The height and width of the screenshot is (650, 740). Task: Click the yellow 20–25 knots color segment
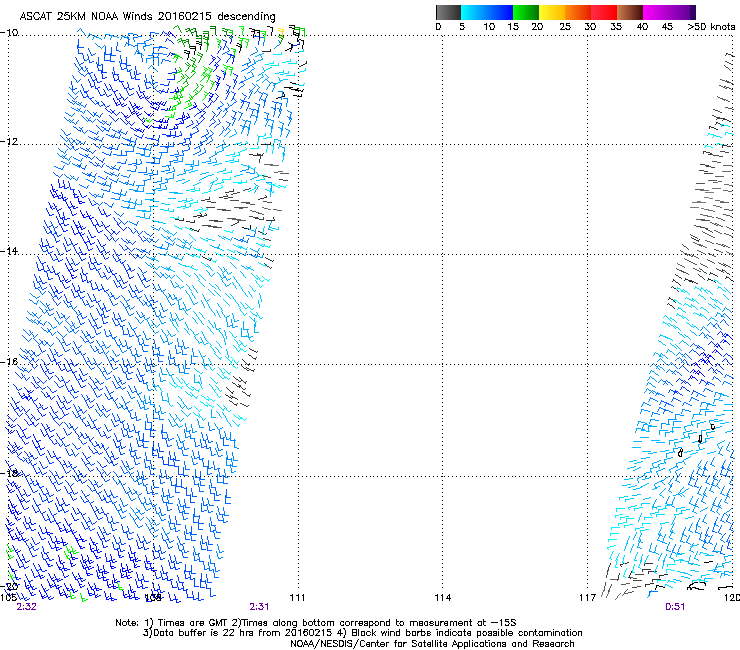pos(552,12)
